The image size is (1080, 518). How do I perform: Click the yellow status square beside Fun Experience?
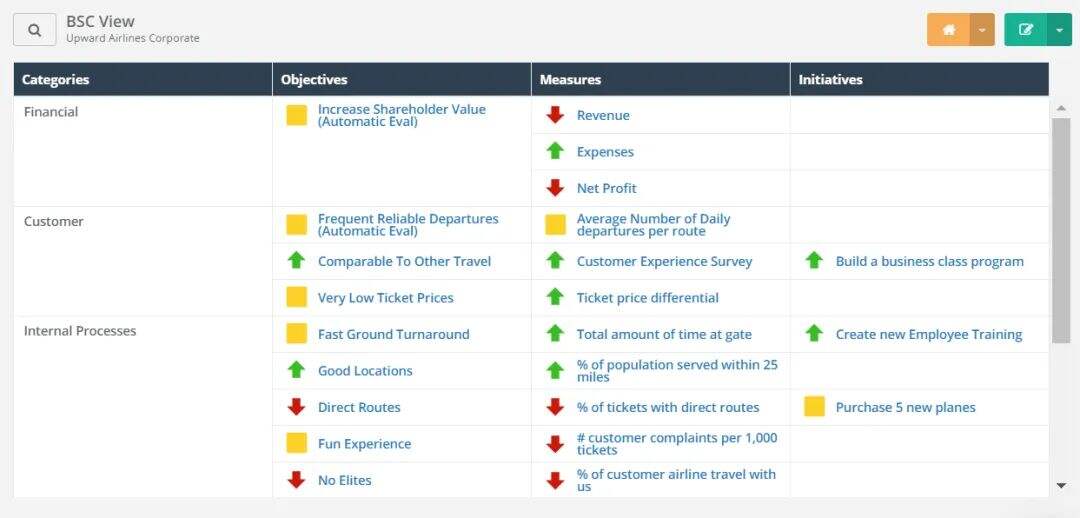(296, 444)
